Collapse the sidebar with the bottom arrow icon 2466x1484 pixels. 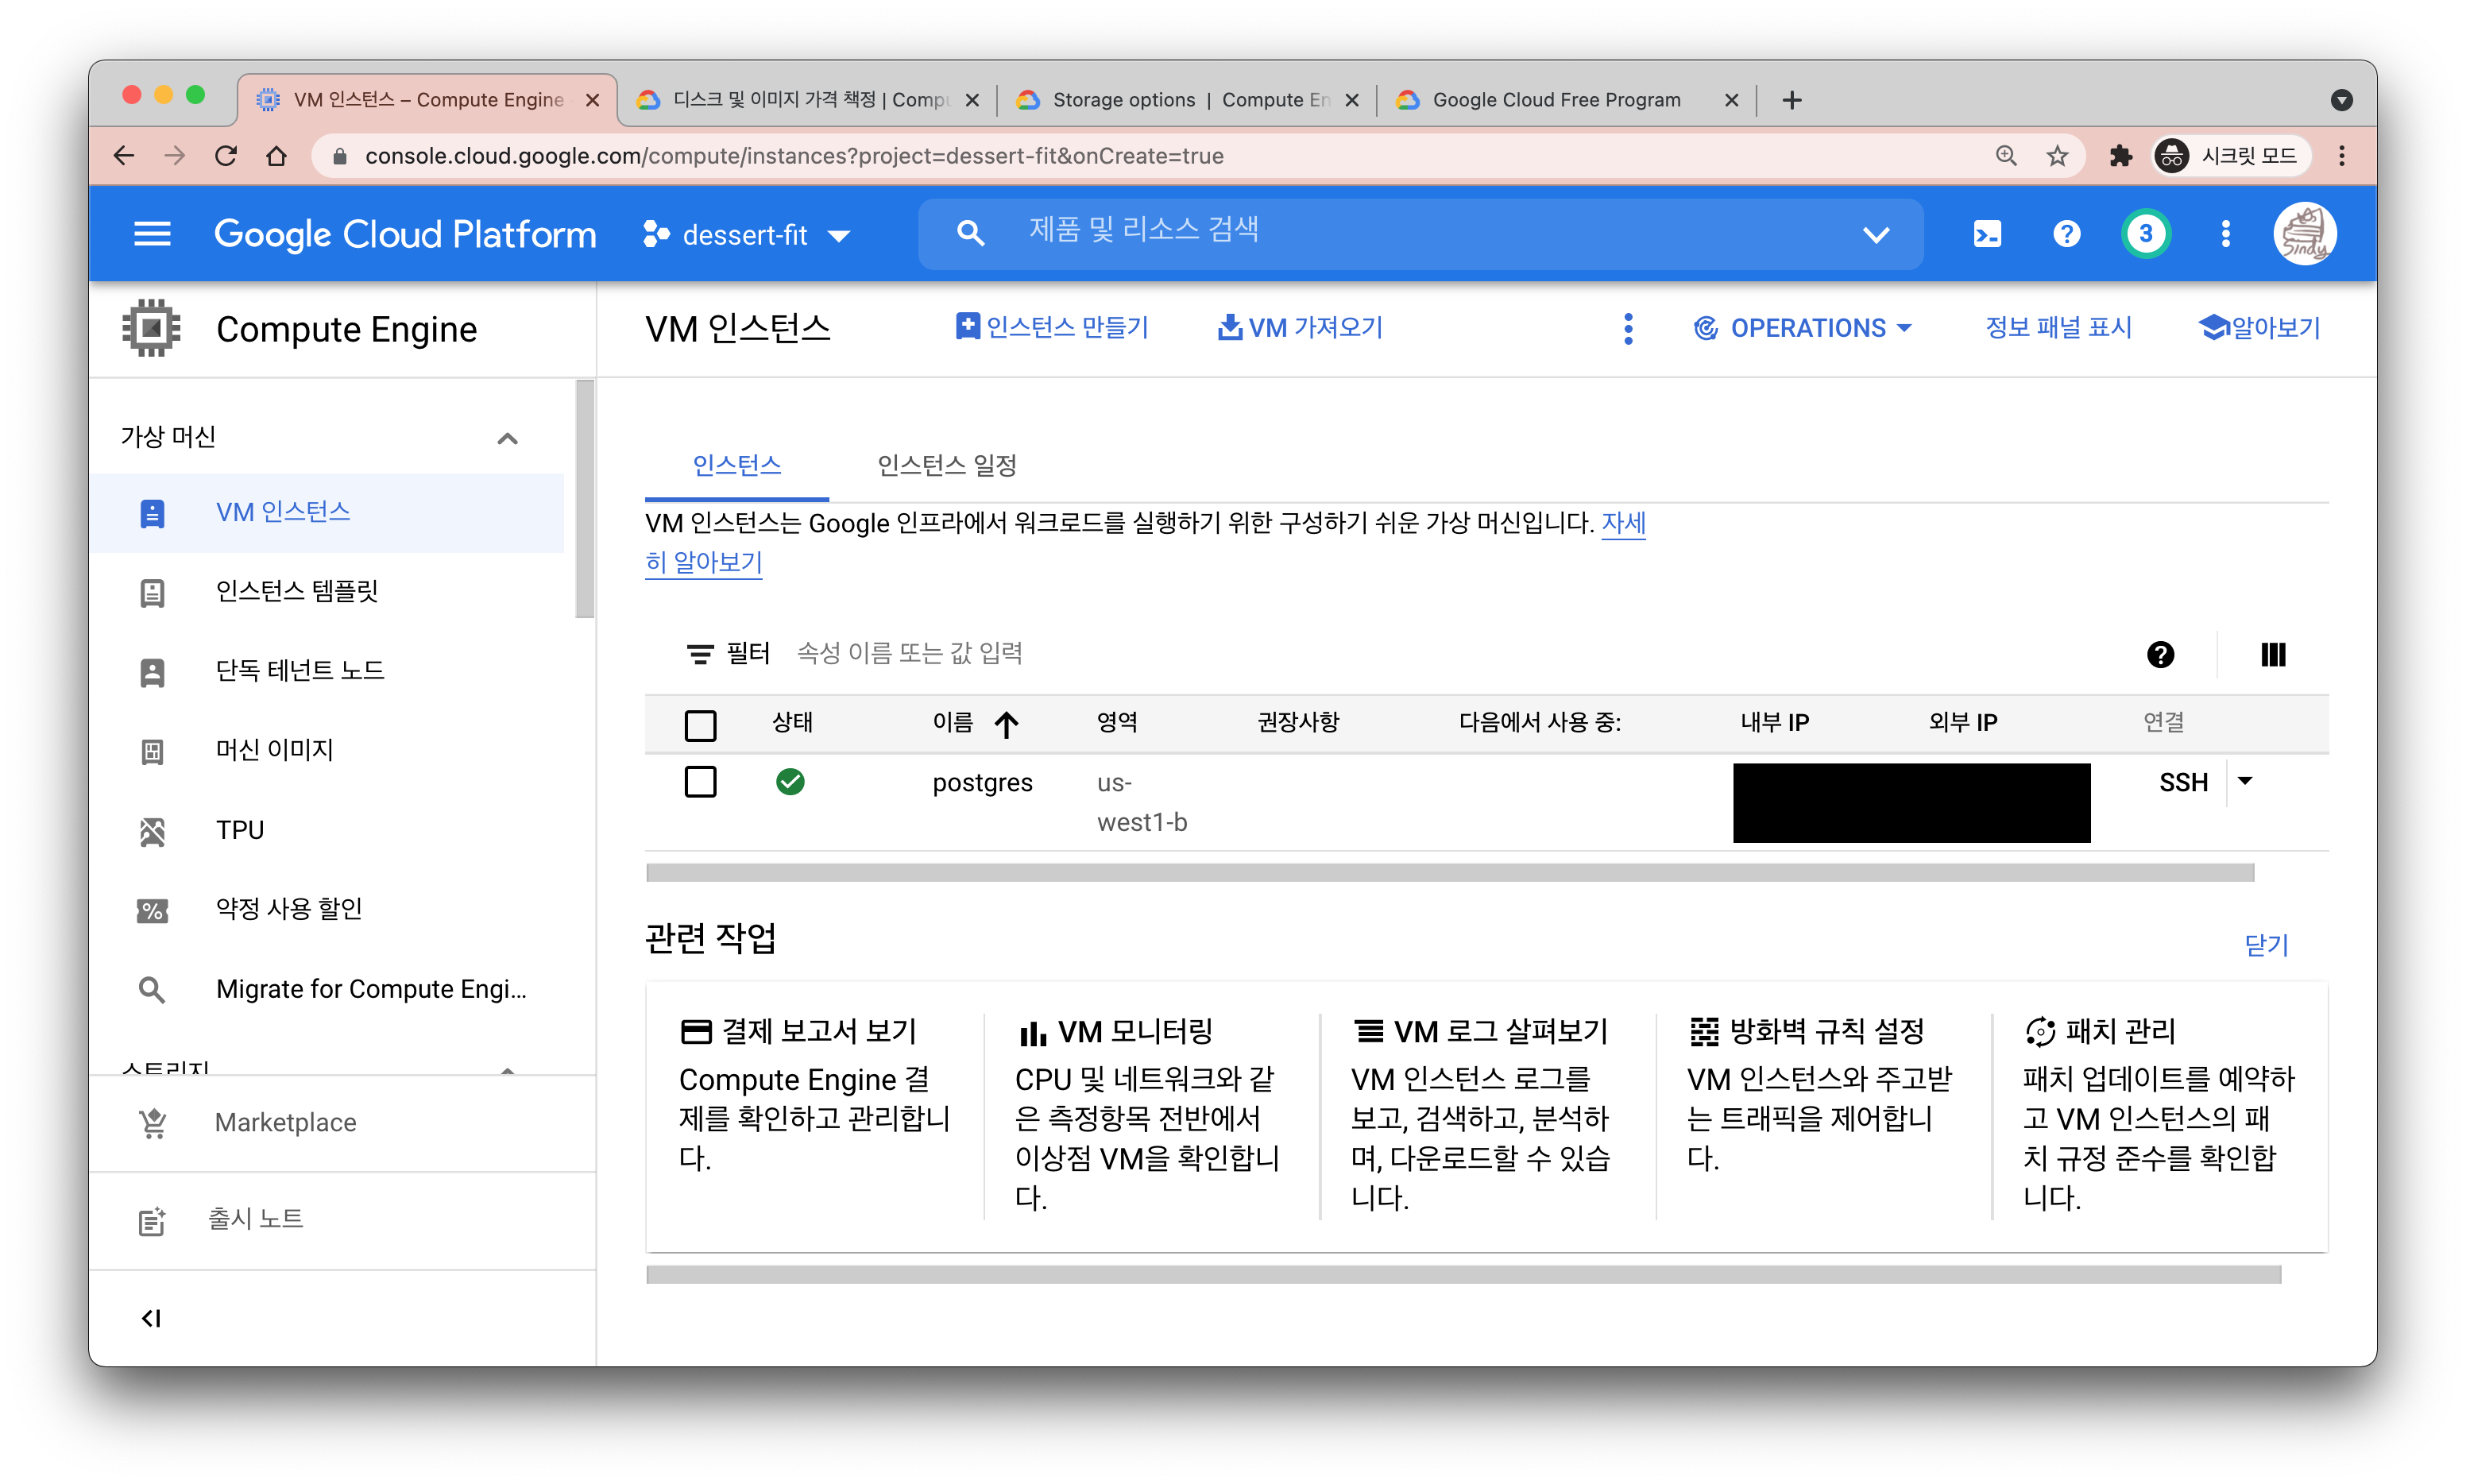(x=151, y=1318)
